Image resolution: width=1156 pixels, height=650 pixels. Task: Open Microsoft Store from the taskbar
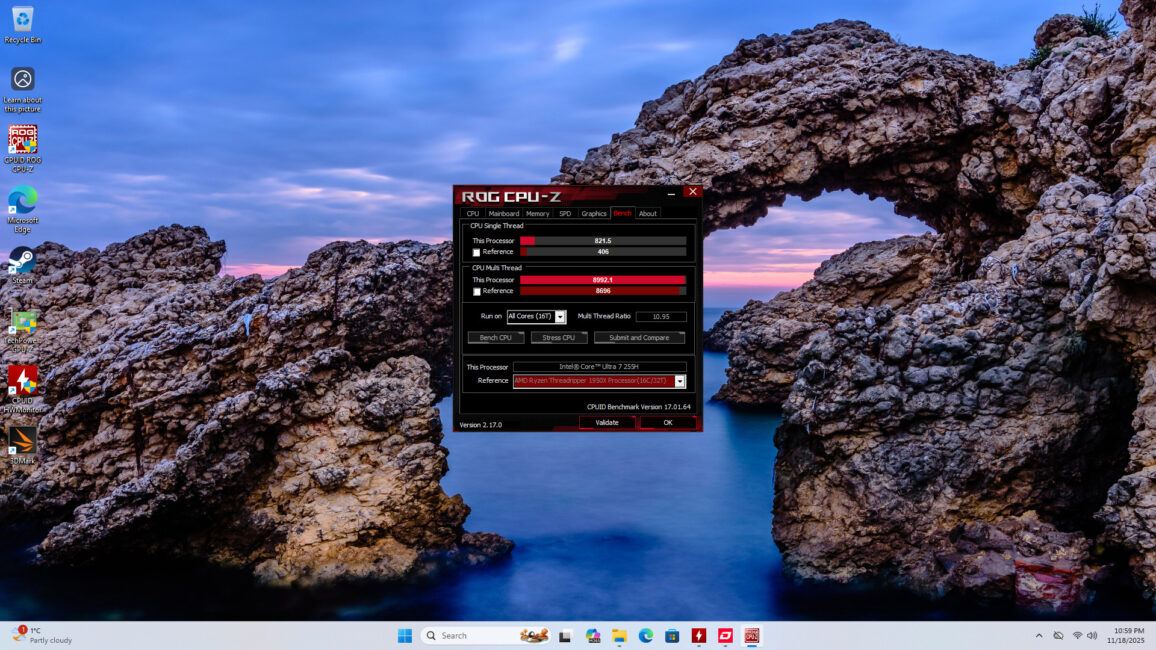point(672,635)
